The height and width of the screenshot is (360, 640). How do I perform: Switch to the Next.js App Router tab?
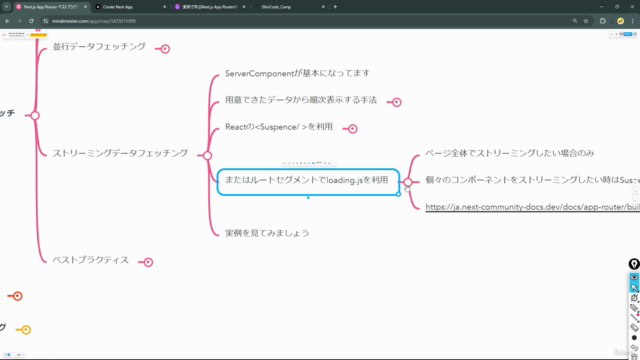(51, 7)
